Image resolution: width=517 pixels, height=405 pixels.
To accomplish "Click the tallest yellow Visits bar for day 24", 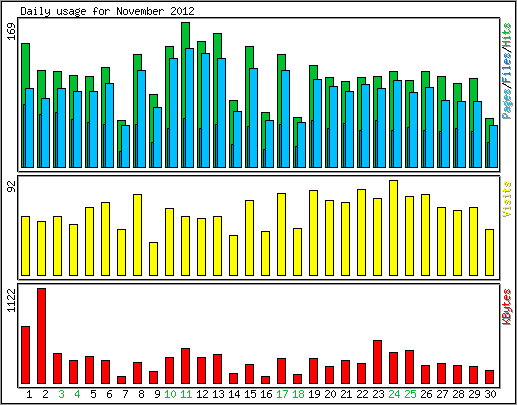I will point(394,228).
